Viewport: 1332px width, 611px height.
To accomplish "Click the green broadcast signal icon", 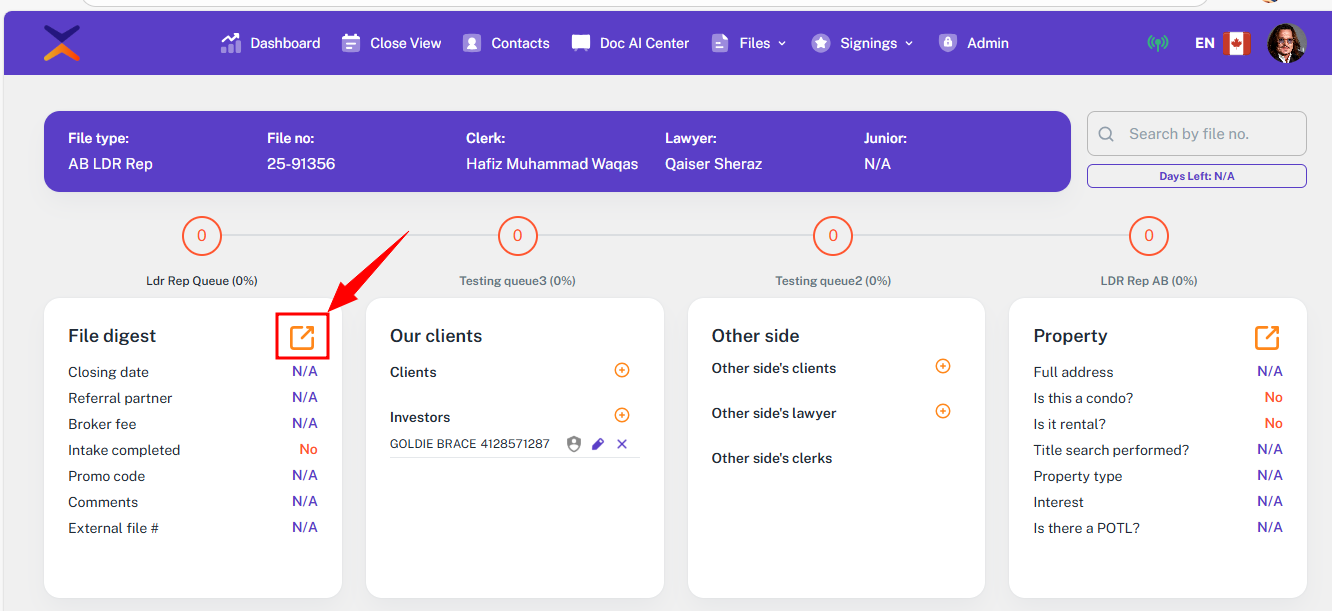I will coord(1157,43).
